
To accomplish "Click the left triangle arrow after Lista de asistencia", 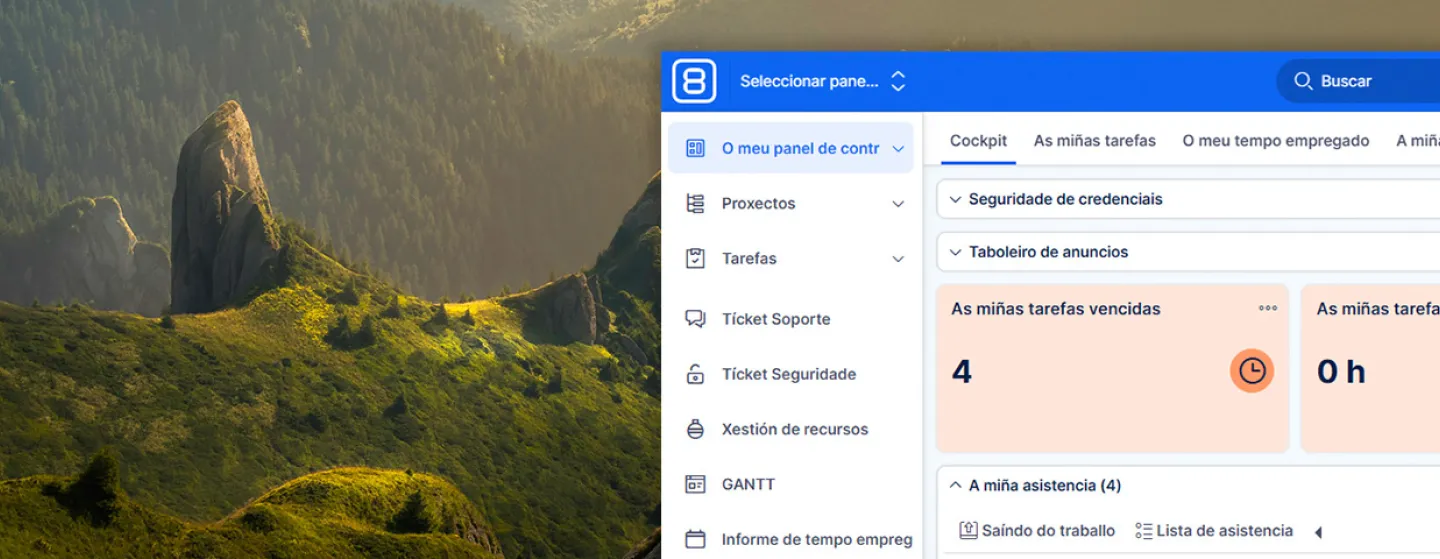I will tap(1318, 532).
